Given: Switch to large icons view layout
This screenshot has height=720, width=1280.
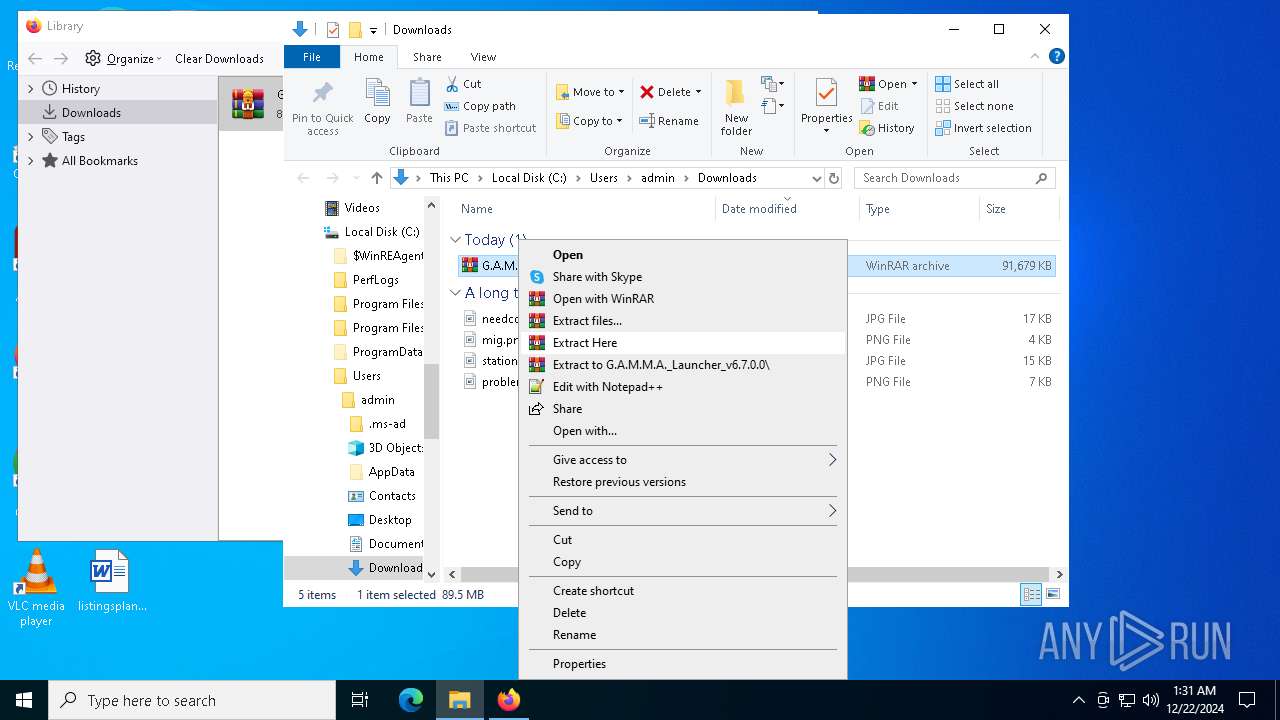Looking at the screenshot, I should pyautogui.click(x=1052, y=595).
